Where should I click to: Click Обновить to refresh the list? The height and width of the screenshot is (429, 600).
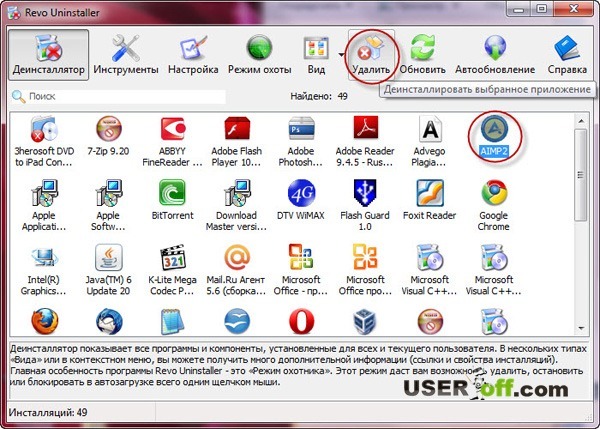point(422,55)
